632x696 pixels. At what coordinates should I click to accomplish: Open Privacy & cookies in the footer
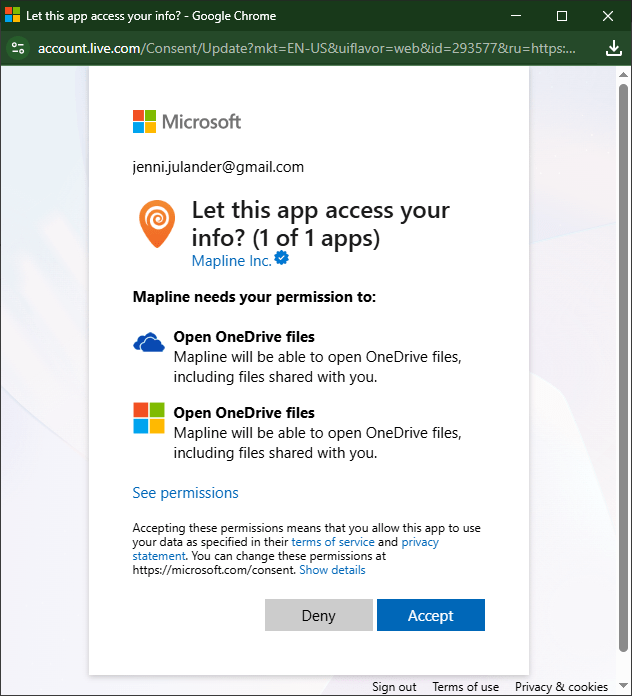[x=561, y=687]
